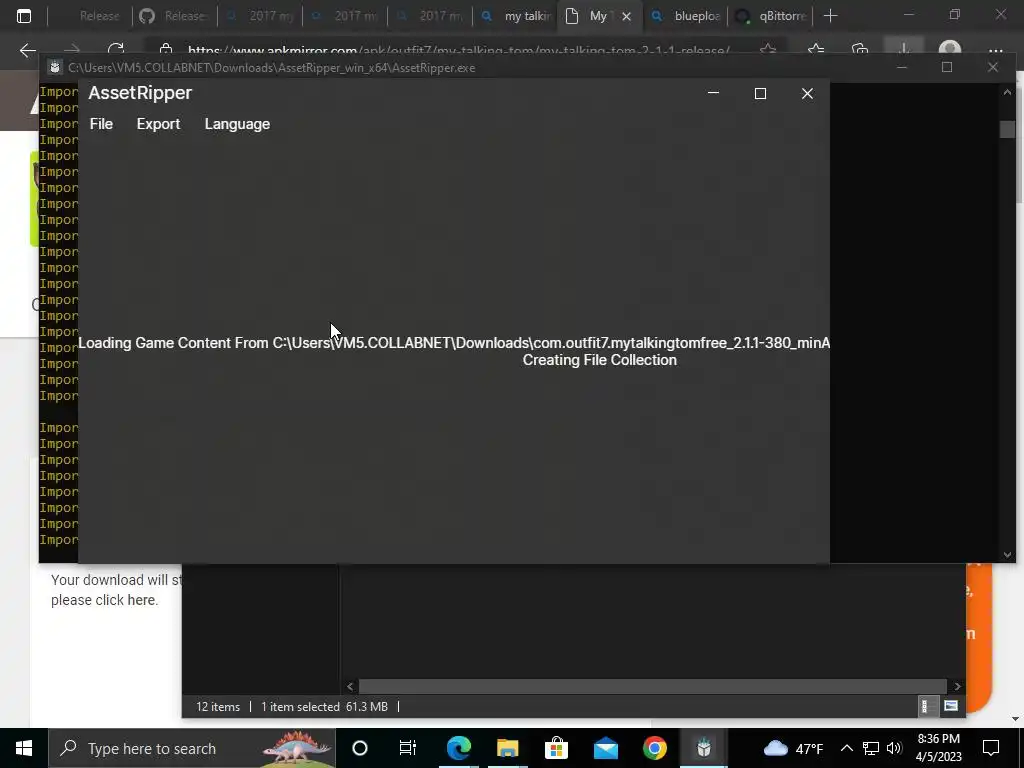Image resolution: width=1024 pixels, height=768 pixels.
Task: Close the AssetRipper window
Action: click(807, 93)
